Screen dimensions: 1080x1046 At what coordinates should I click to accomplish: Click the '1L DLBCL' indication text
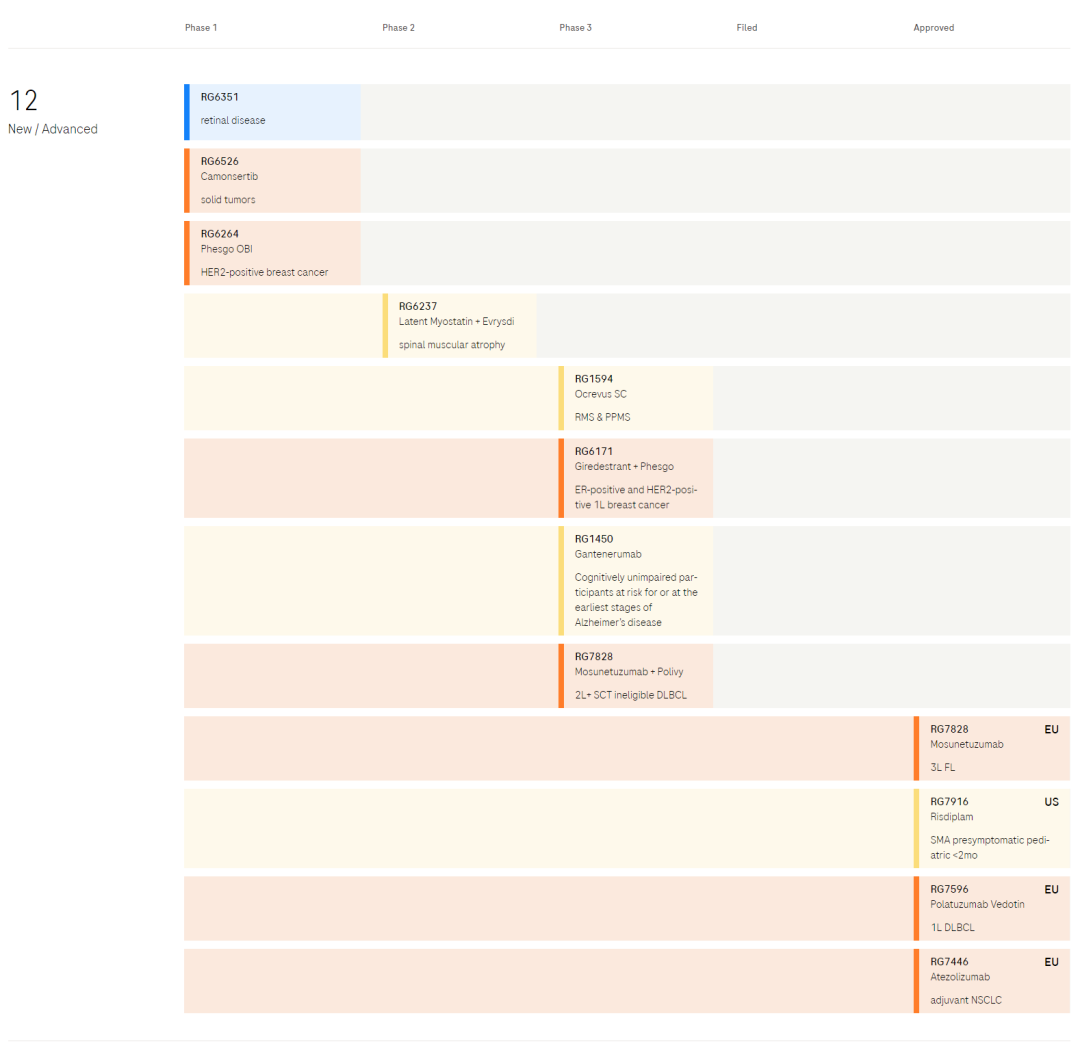coord(953,928)
